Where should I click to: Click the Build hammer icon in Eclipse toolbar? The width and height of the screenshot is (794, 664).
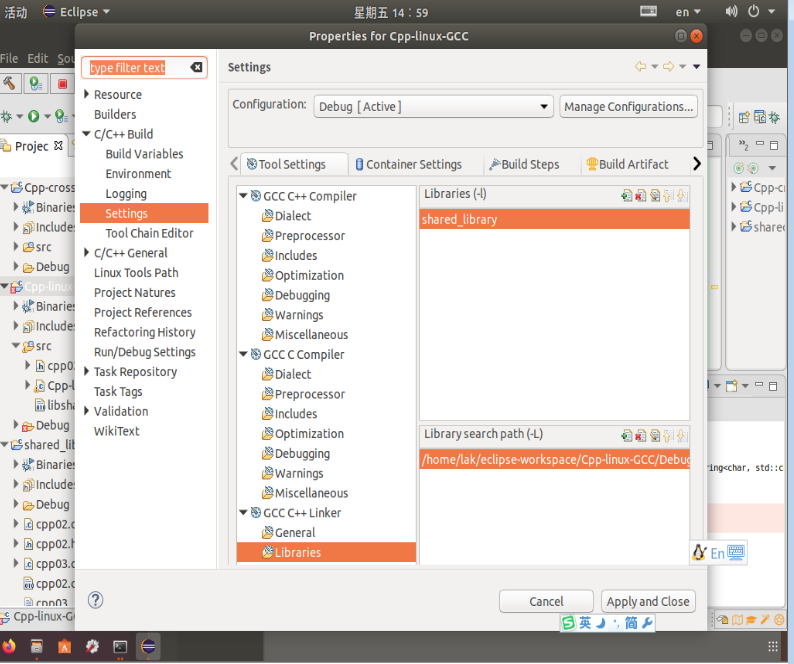10,84
